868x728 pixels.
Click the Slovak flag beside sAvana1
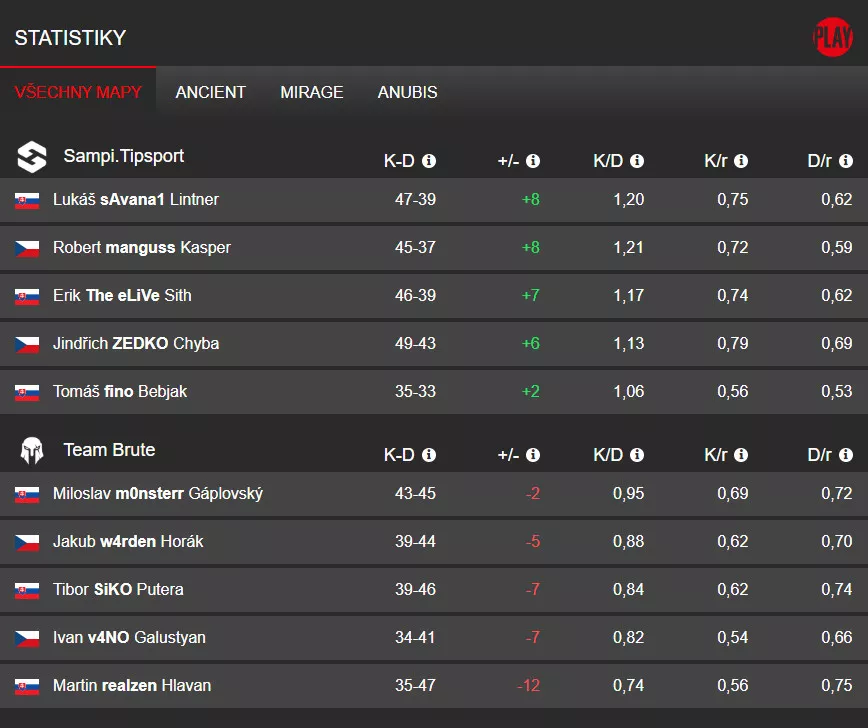coord(27,199)
